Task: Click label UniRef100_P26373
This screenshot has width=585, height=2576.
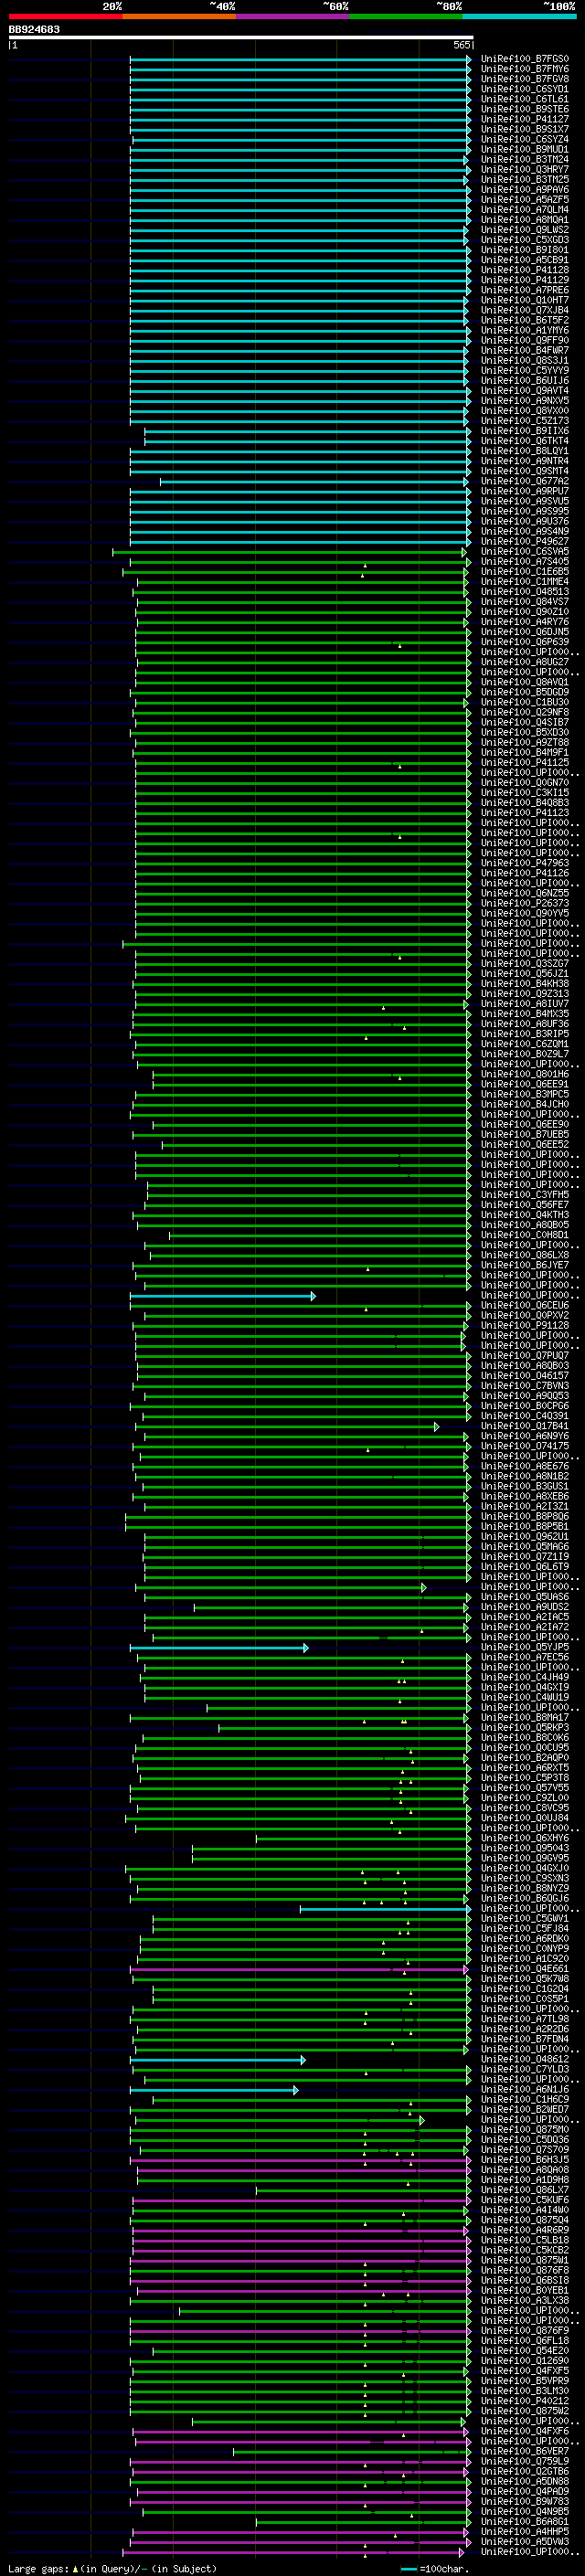Action: pyautogui.click(x=525, y=903)
